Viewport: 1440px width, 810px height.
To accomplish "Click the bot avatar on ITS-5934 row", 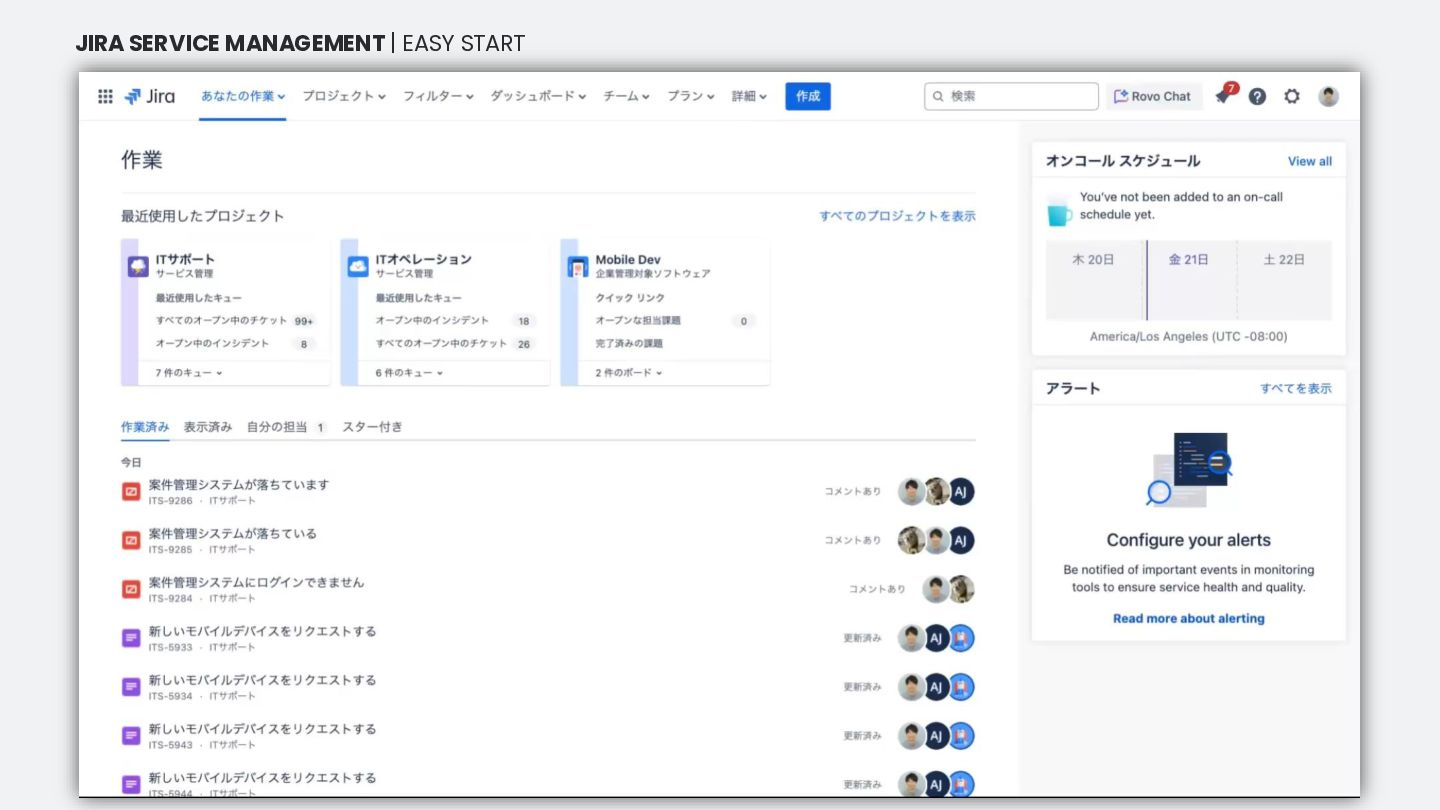I will [x=961, y=687].
